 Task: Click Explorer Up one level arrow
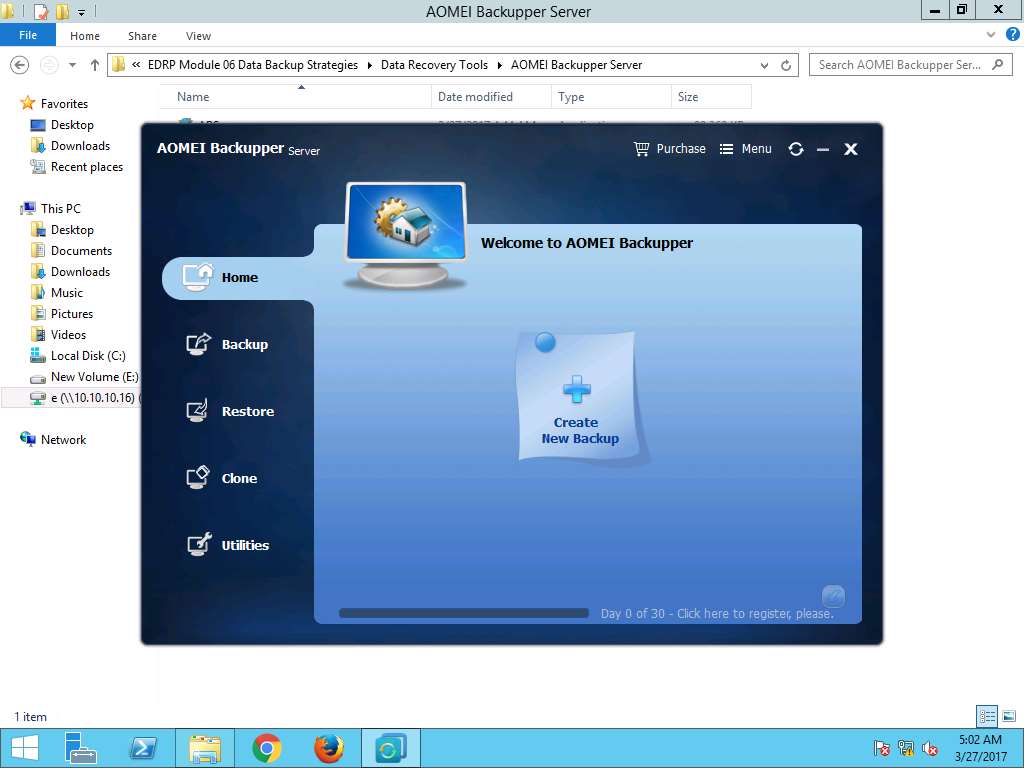pos(95,65)
